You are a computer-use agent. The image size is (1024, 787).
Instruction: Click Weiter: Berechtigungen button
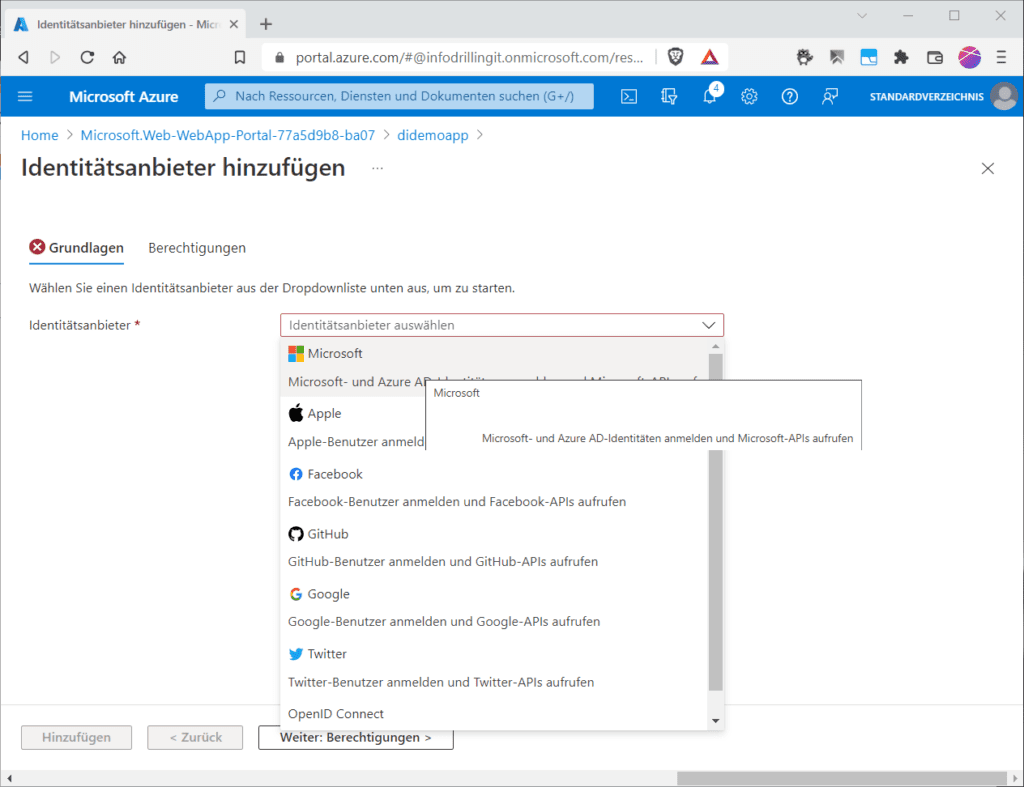(x=356, y=737)
